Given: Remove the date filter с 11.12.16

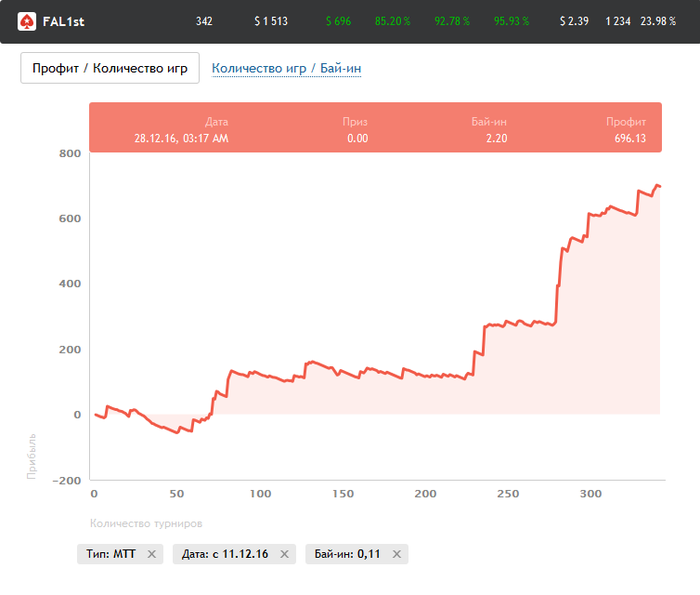Looking at the screenshot, I should click(284, 554).
